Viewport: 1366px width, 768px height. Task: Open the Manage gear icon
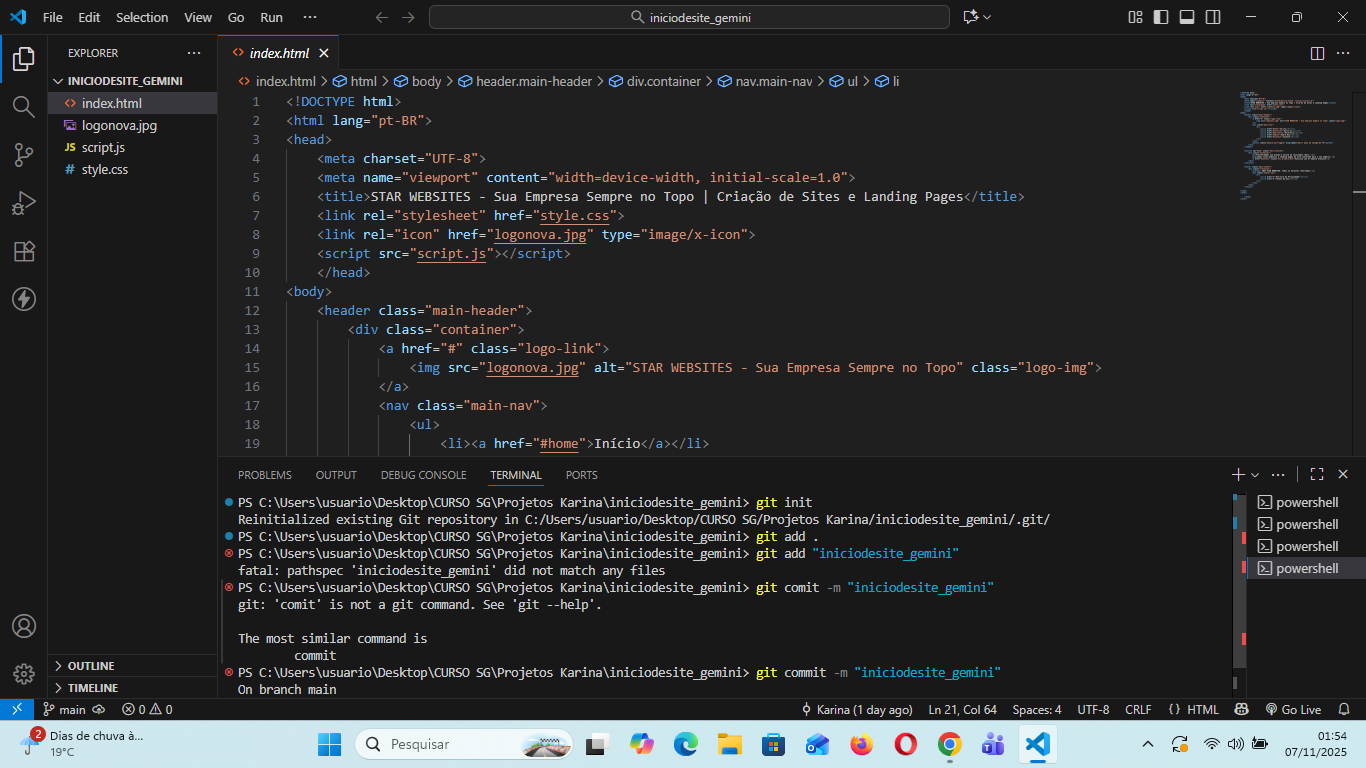[24, 673]
